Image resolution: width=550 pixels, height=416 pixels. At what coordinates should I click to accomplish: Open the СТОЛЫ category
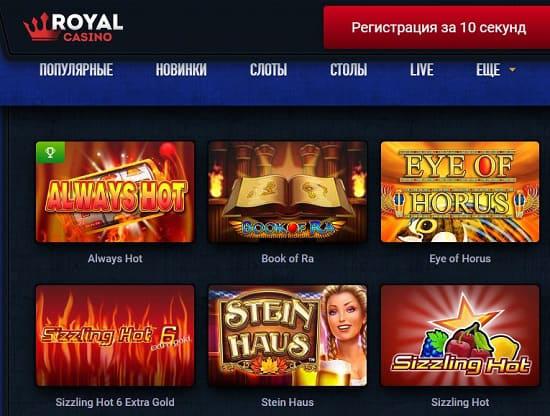(348, 70)
